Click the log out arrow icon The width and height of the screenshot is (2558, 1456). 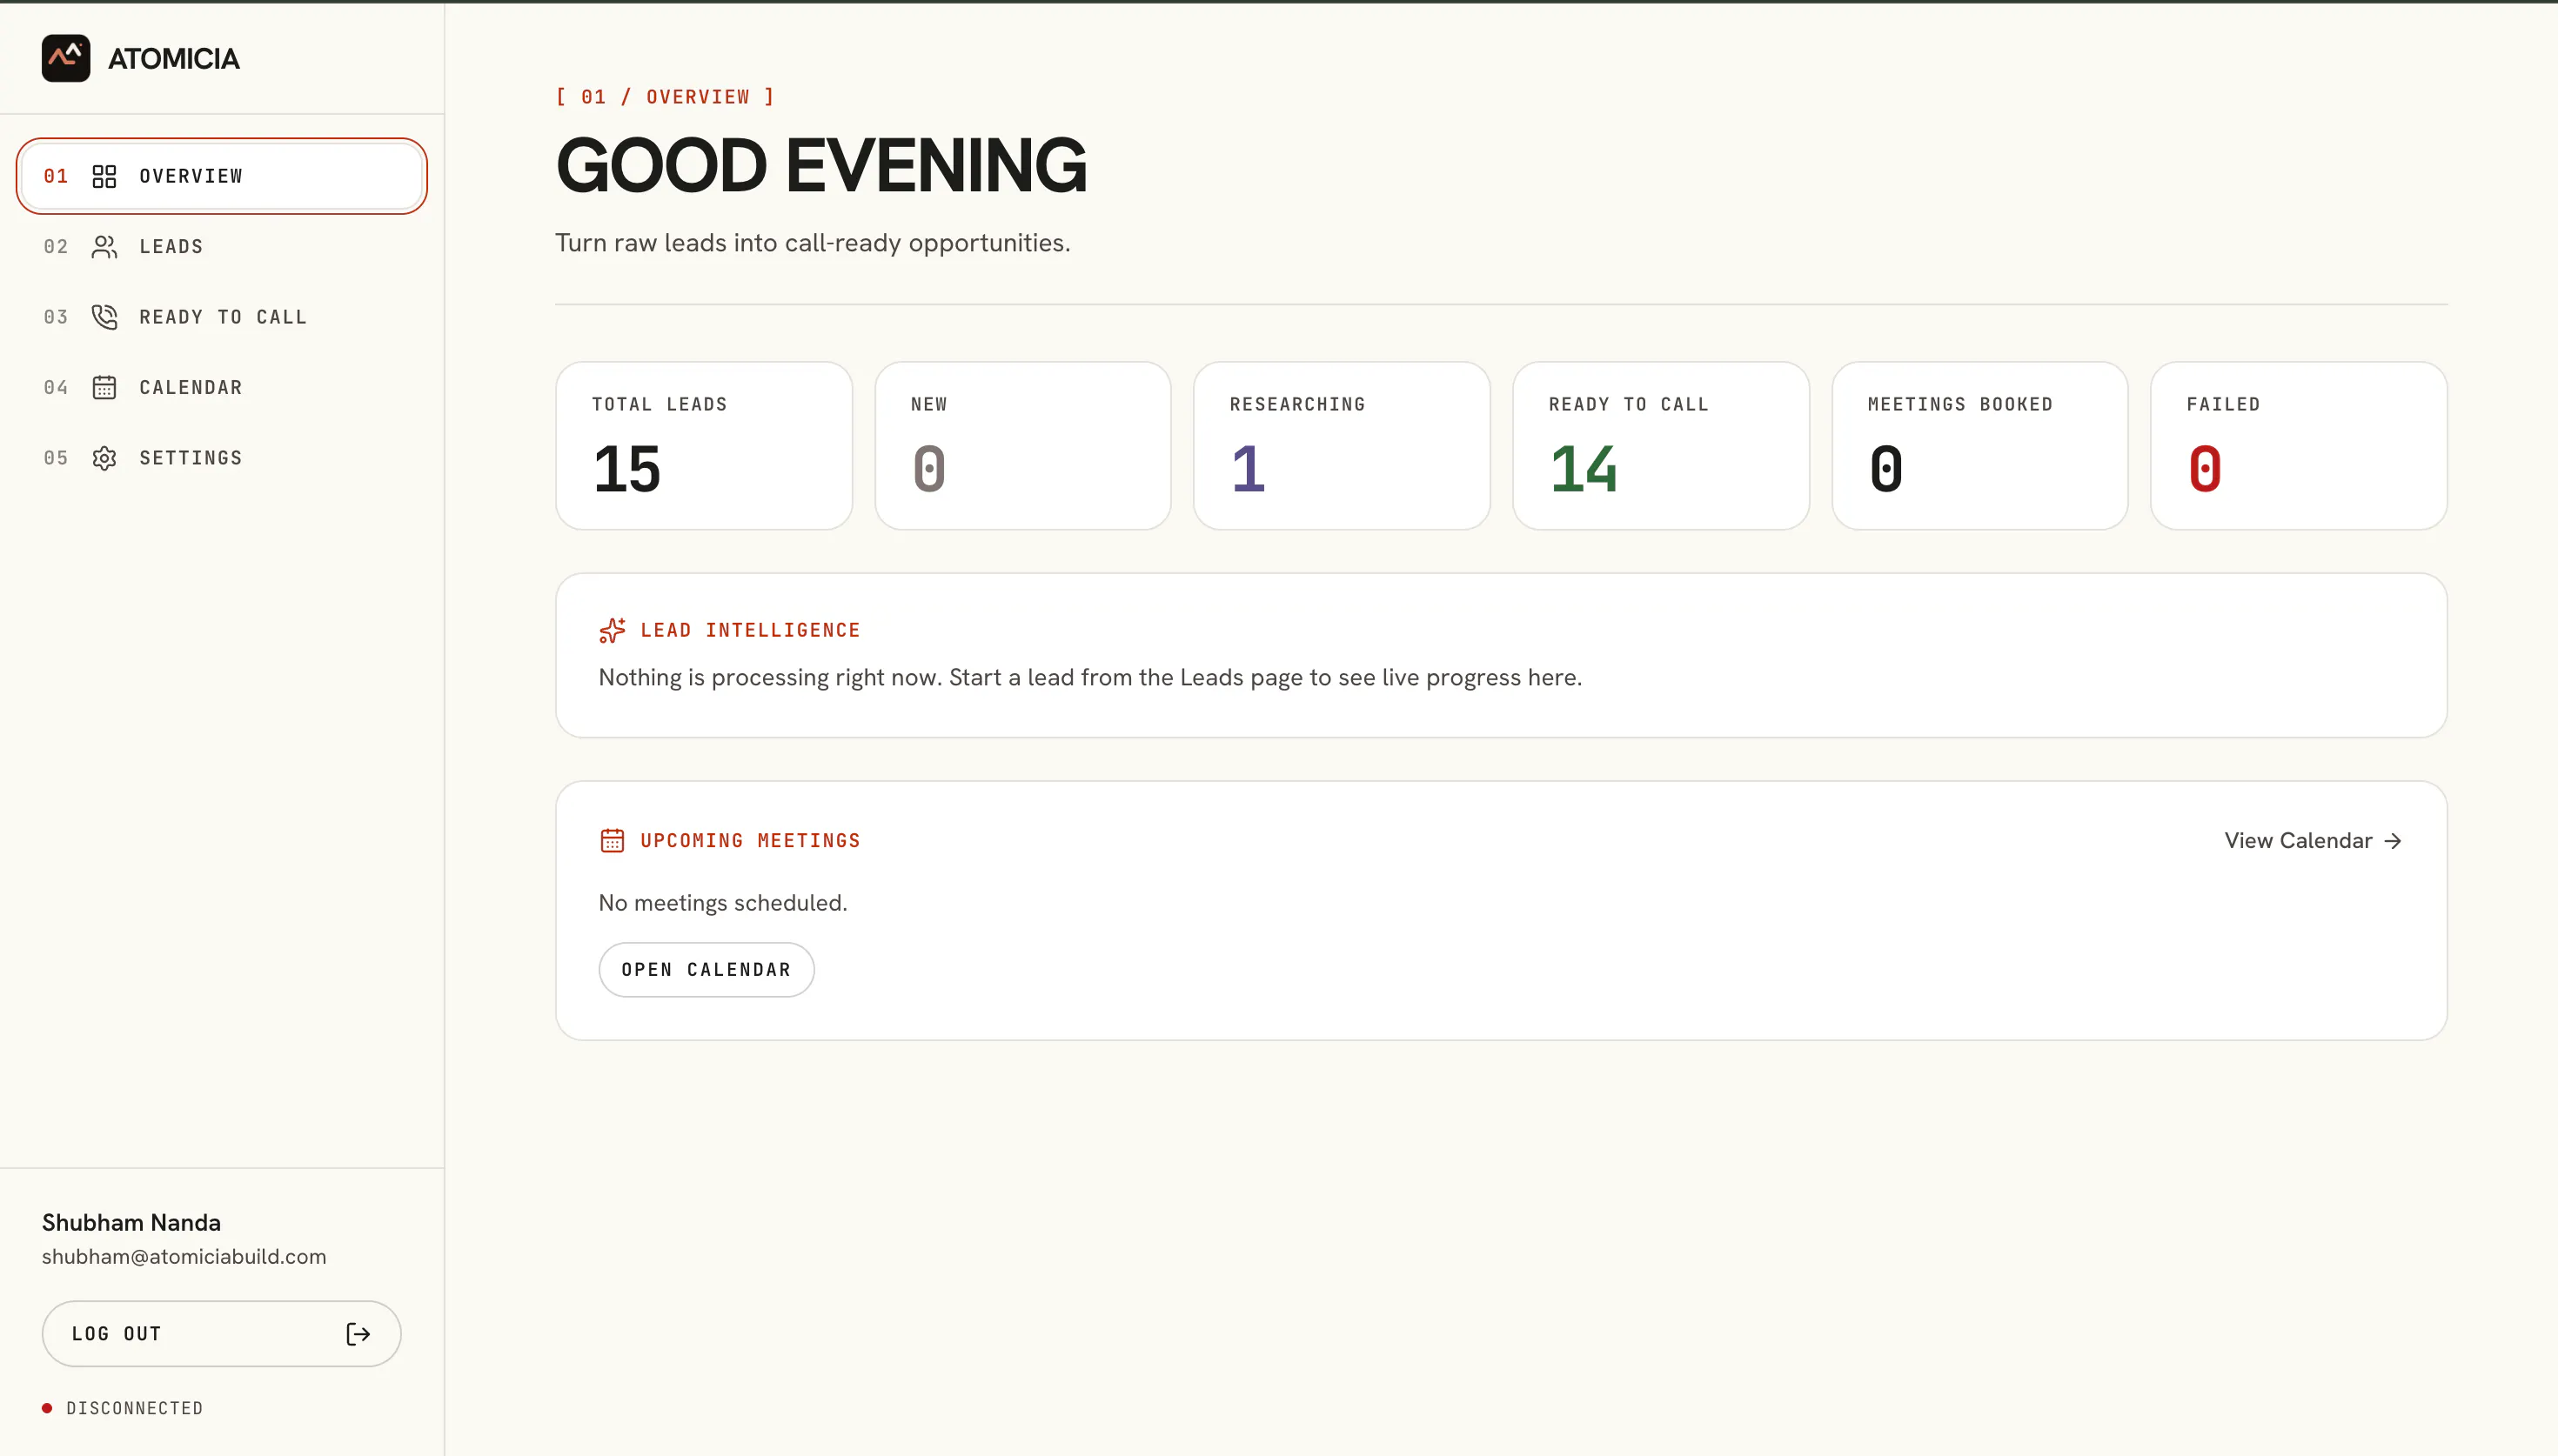click(x=358, y=1334)
